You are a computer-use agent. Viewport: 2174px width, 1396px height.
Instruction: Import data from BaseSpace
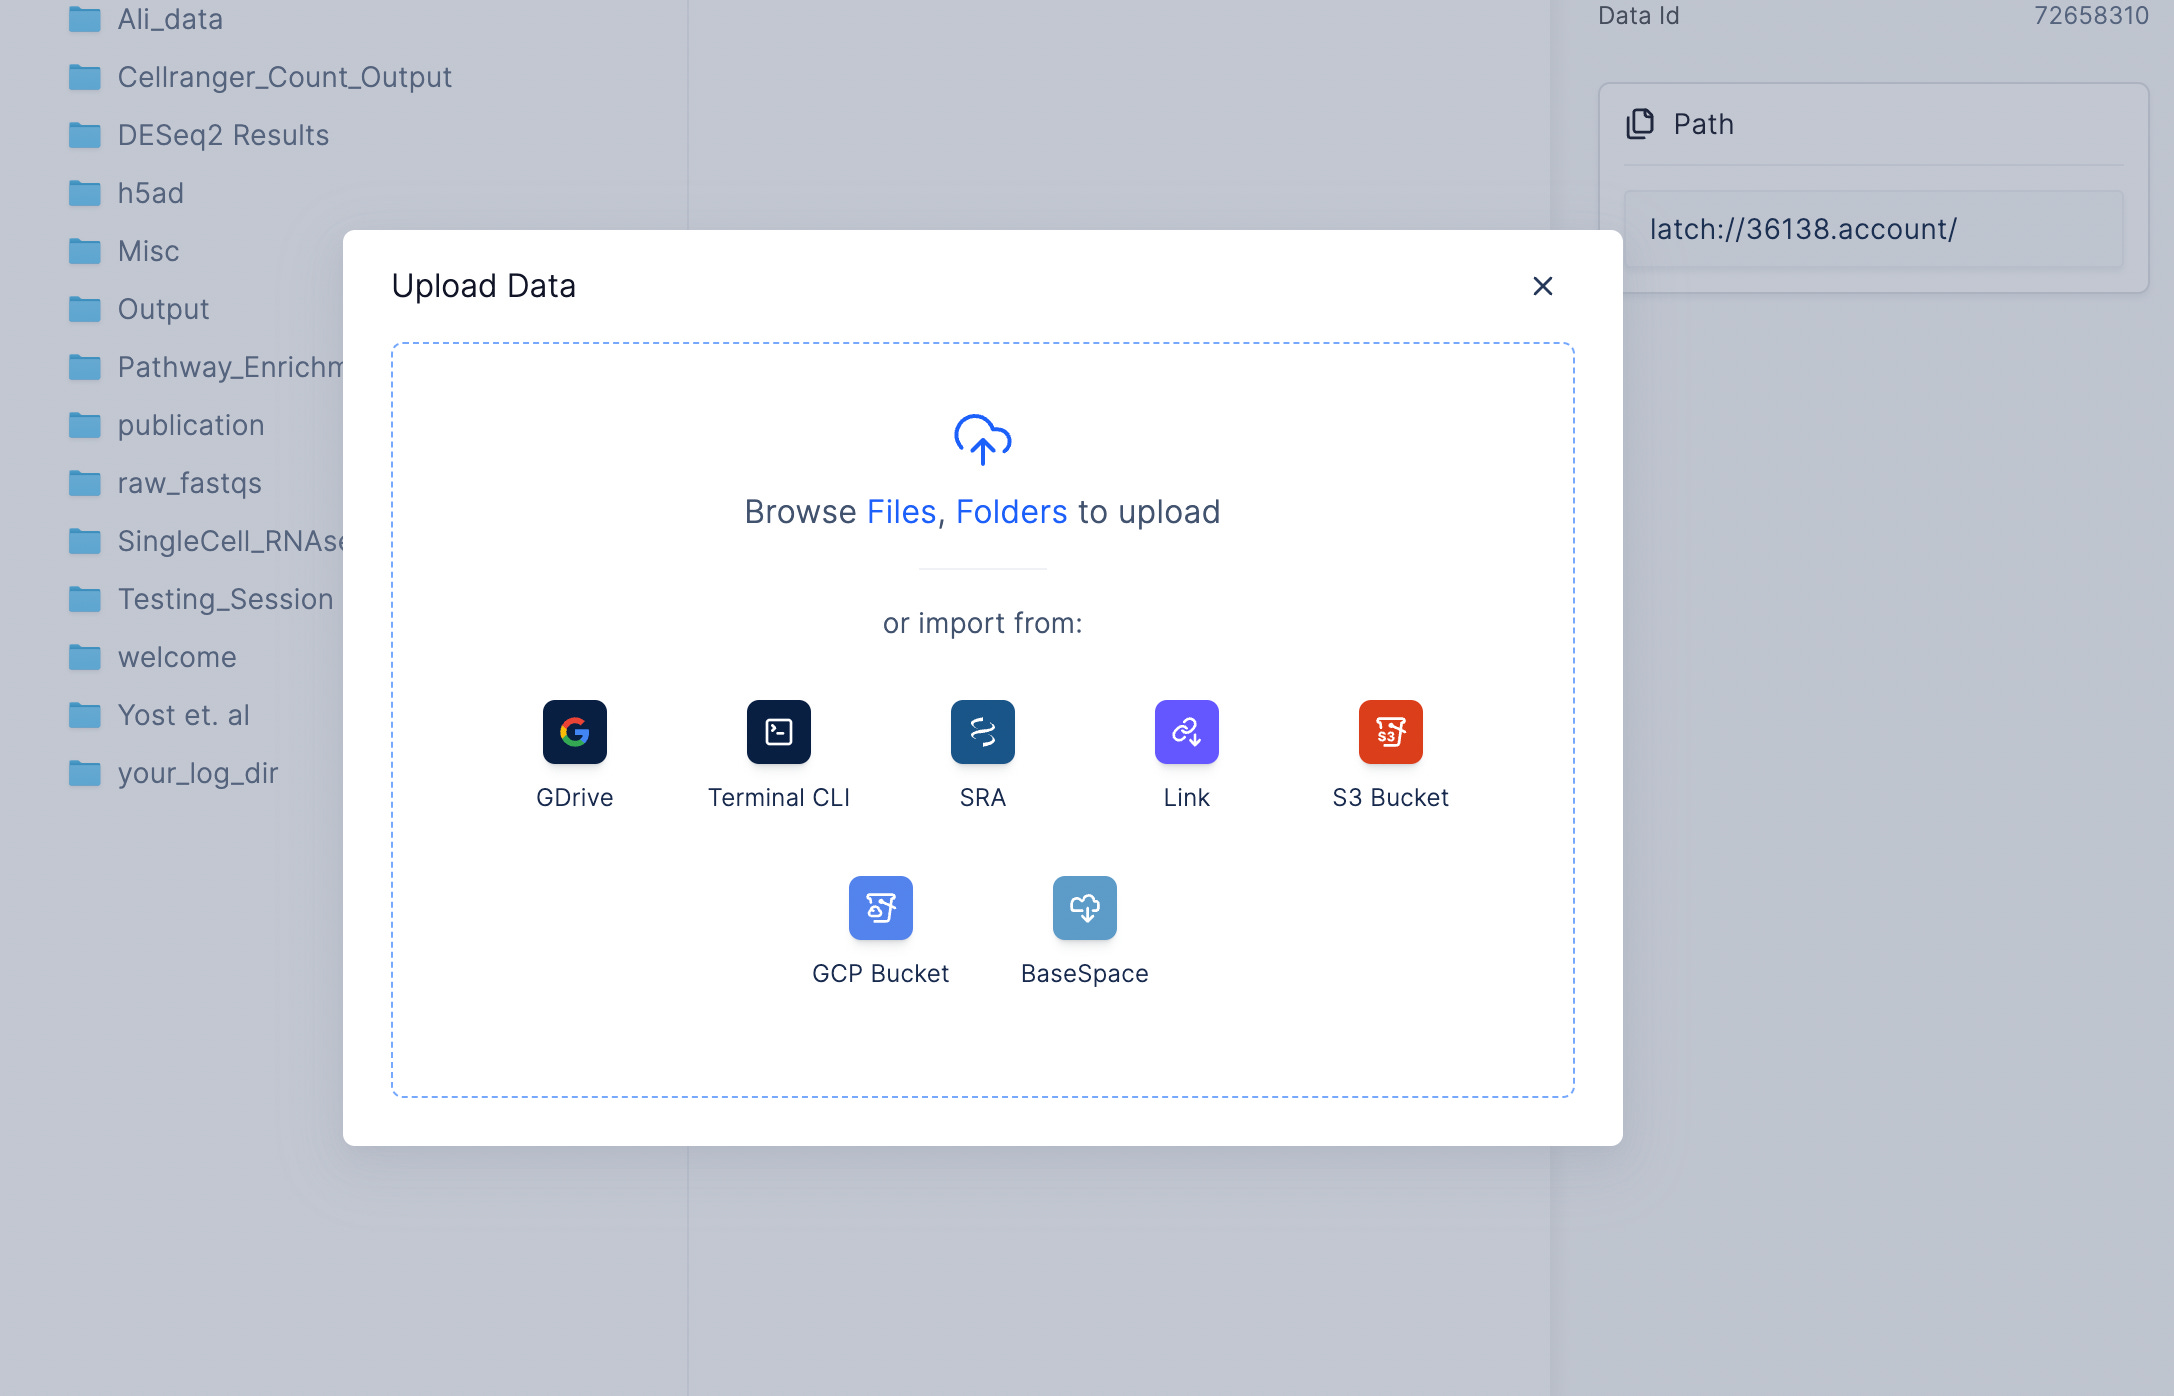click(x=1084, y=908)
